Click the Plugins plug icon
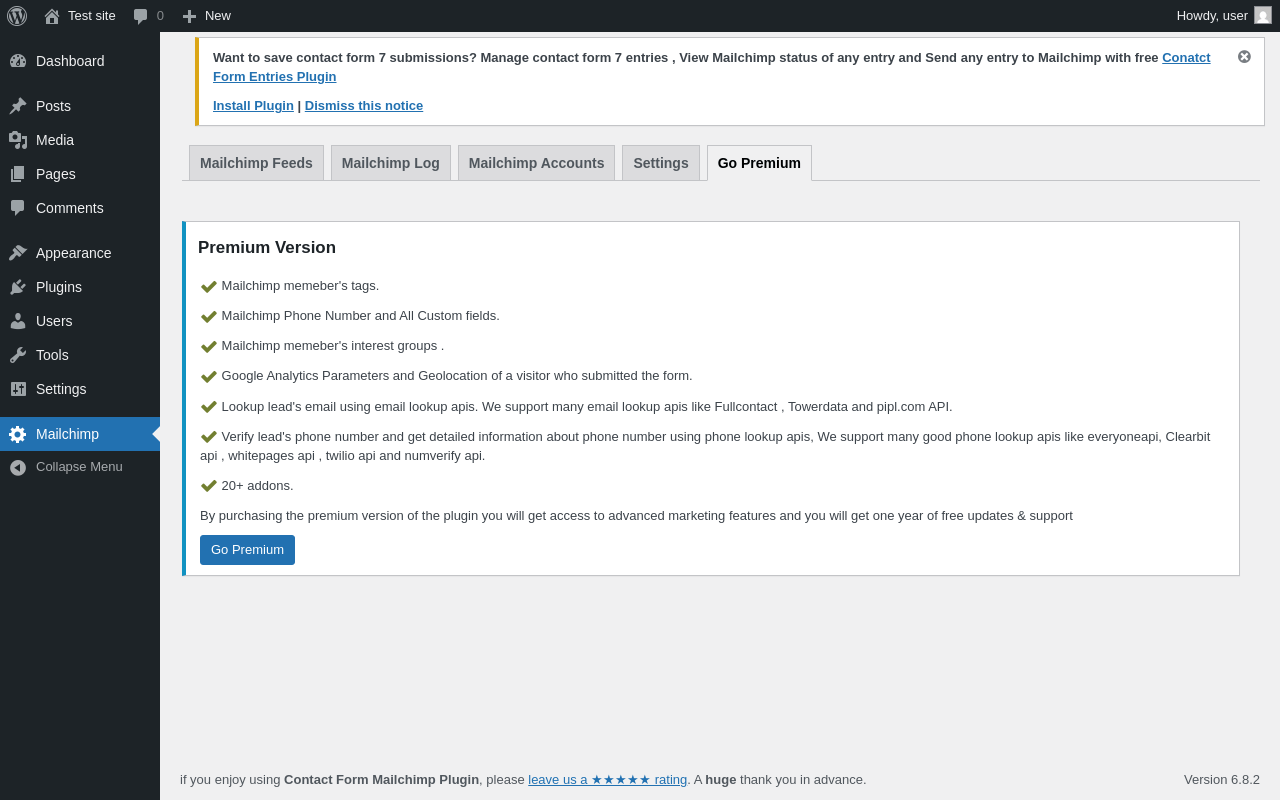The height and width of the screenshot is (800, 1280). point(18,287)
